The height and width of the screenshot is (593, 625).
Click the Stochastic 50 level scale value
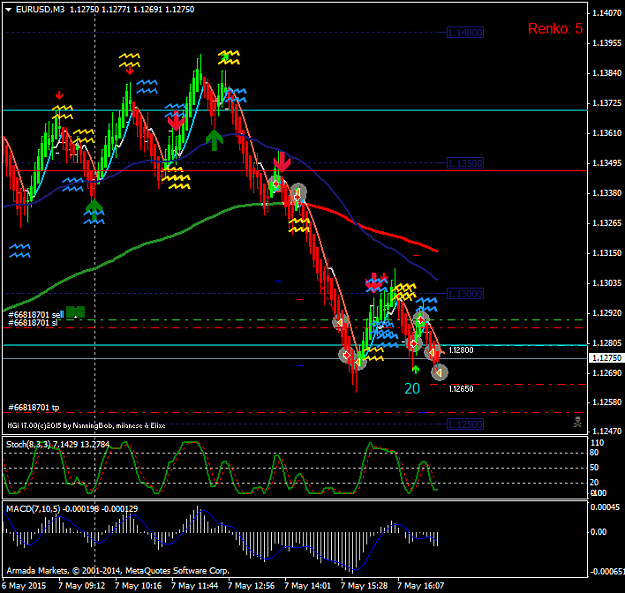click(x=594, y=467)
